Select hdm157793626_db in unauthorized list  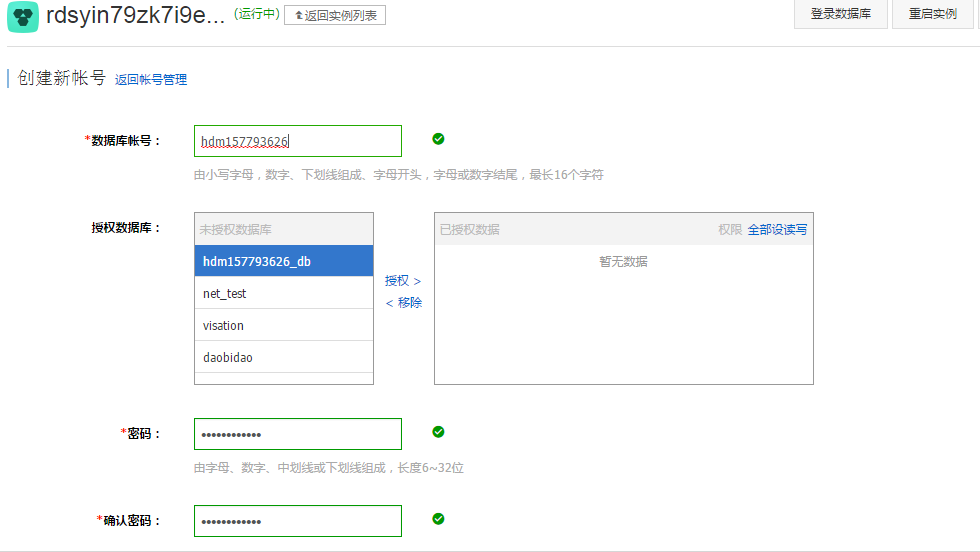tap(284, 261)
